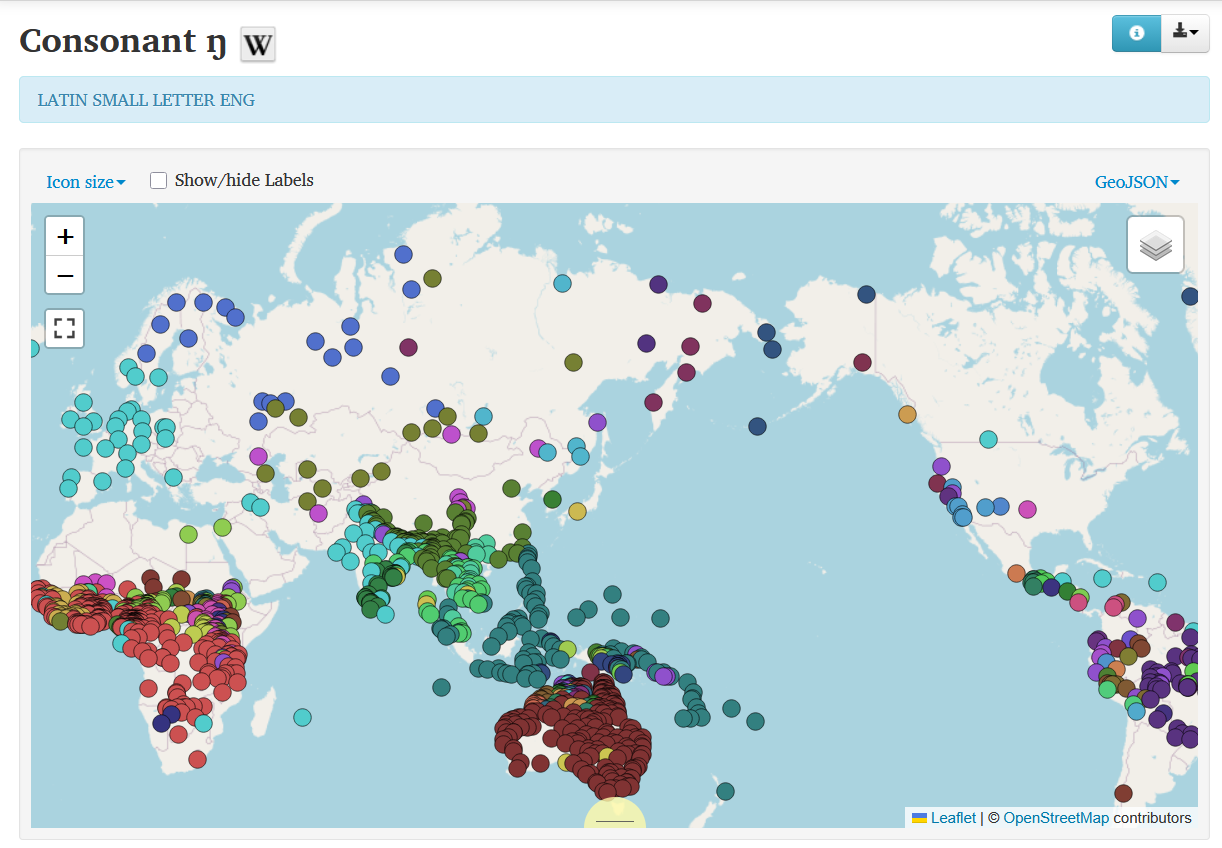The width and height of the screenshot is (1222, 848).
Task: Click the blue info button
Action: 1136,33
